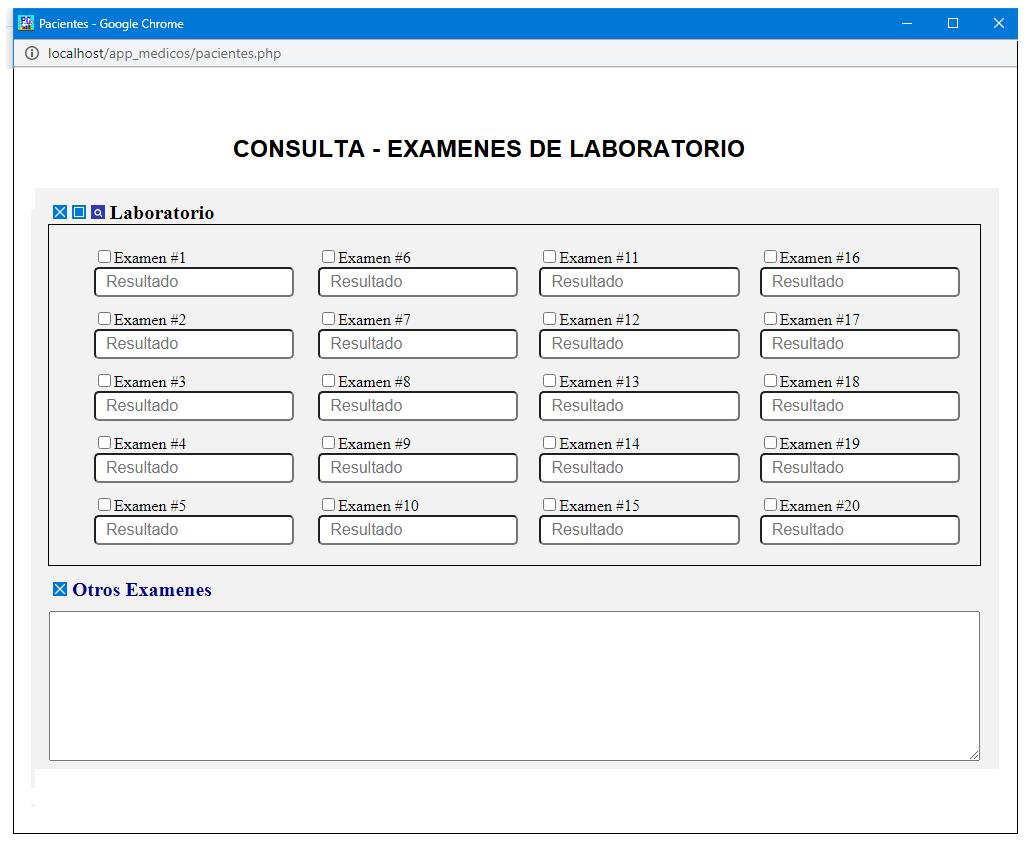This screenshot has width=1026, height=860.
Task: Click the Resultado box under Examen #20
Action: pos(860,530)
